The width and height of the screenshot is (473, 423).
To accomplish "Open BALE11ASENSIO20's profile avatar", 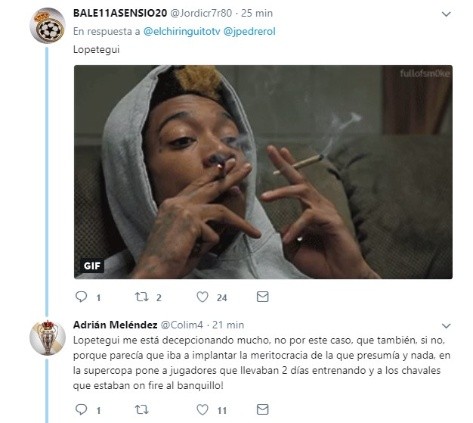I will (47, 26).
